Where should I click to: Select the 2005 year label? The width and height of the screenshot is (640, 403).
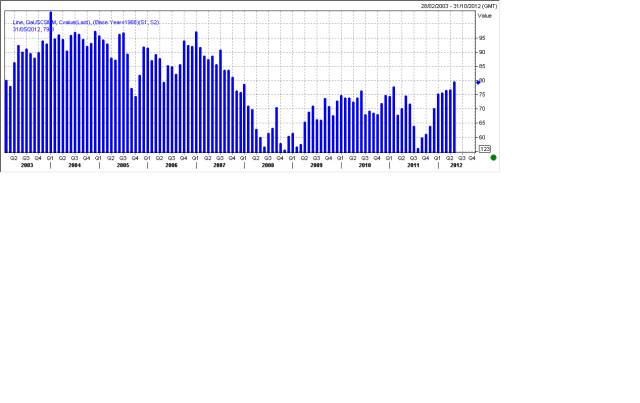pyautogui.click(x=122, y=165)
